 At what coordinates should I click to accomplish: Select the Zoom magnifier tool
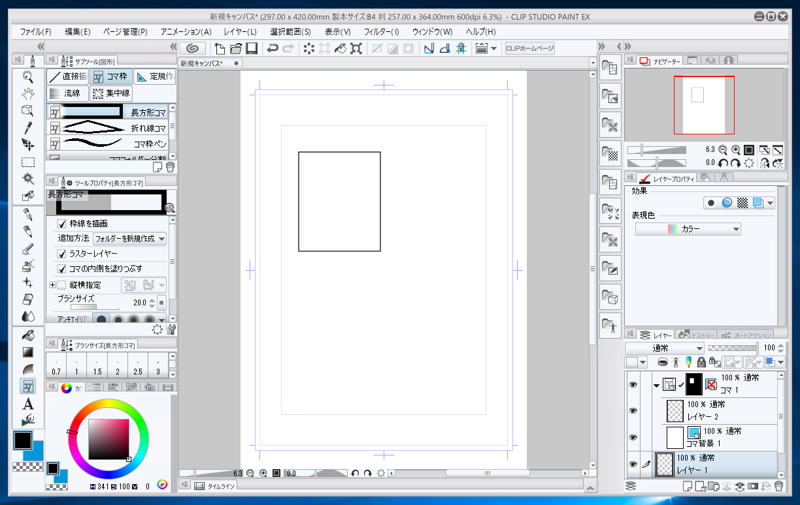click(28, 77)
